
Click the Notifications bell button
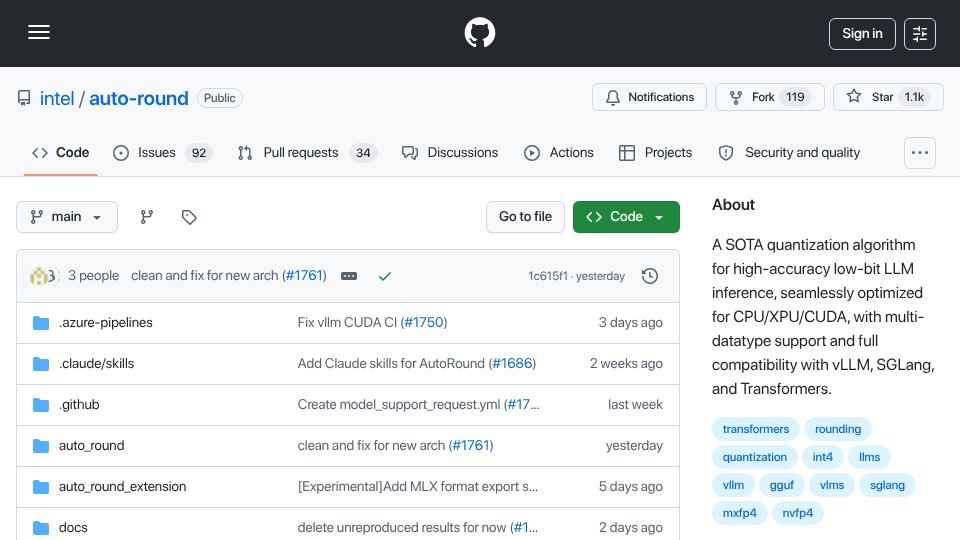click(649, 97)
